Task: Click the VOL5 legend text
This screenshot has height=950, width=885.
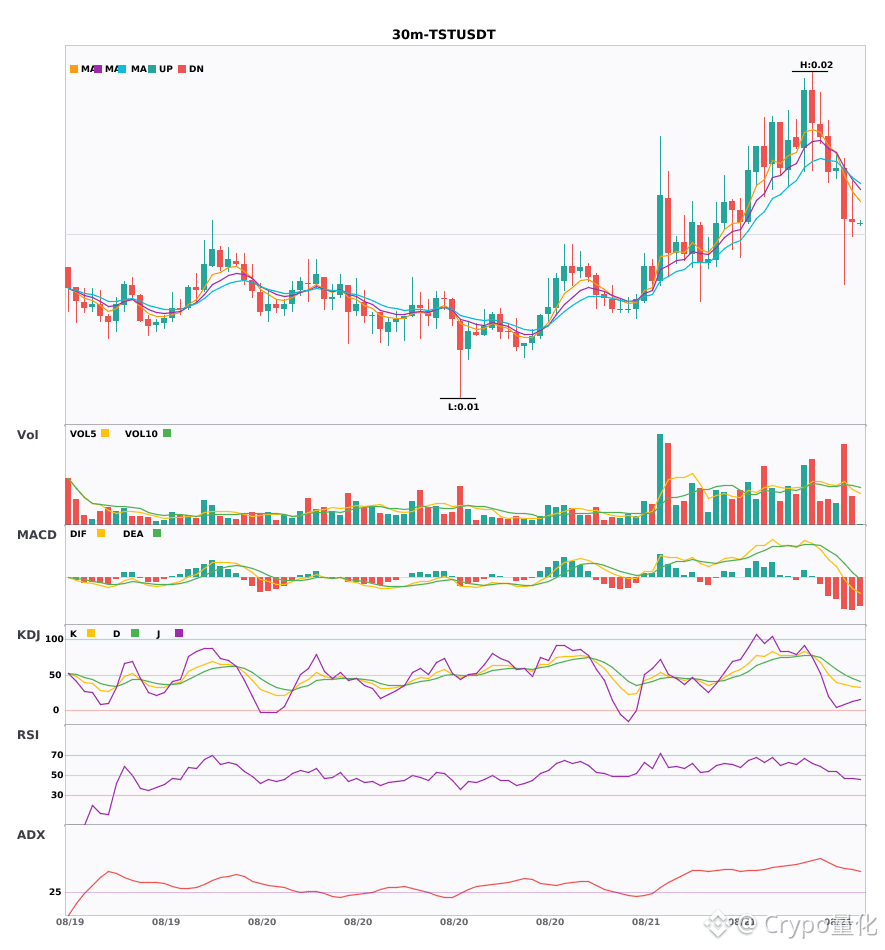Action: tap(83, 434)
